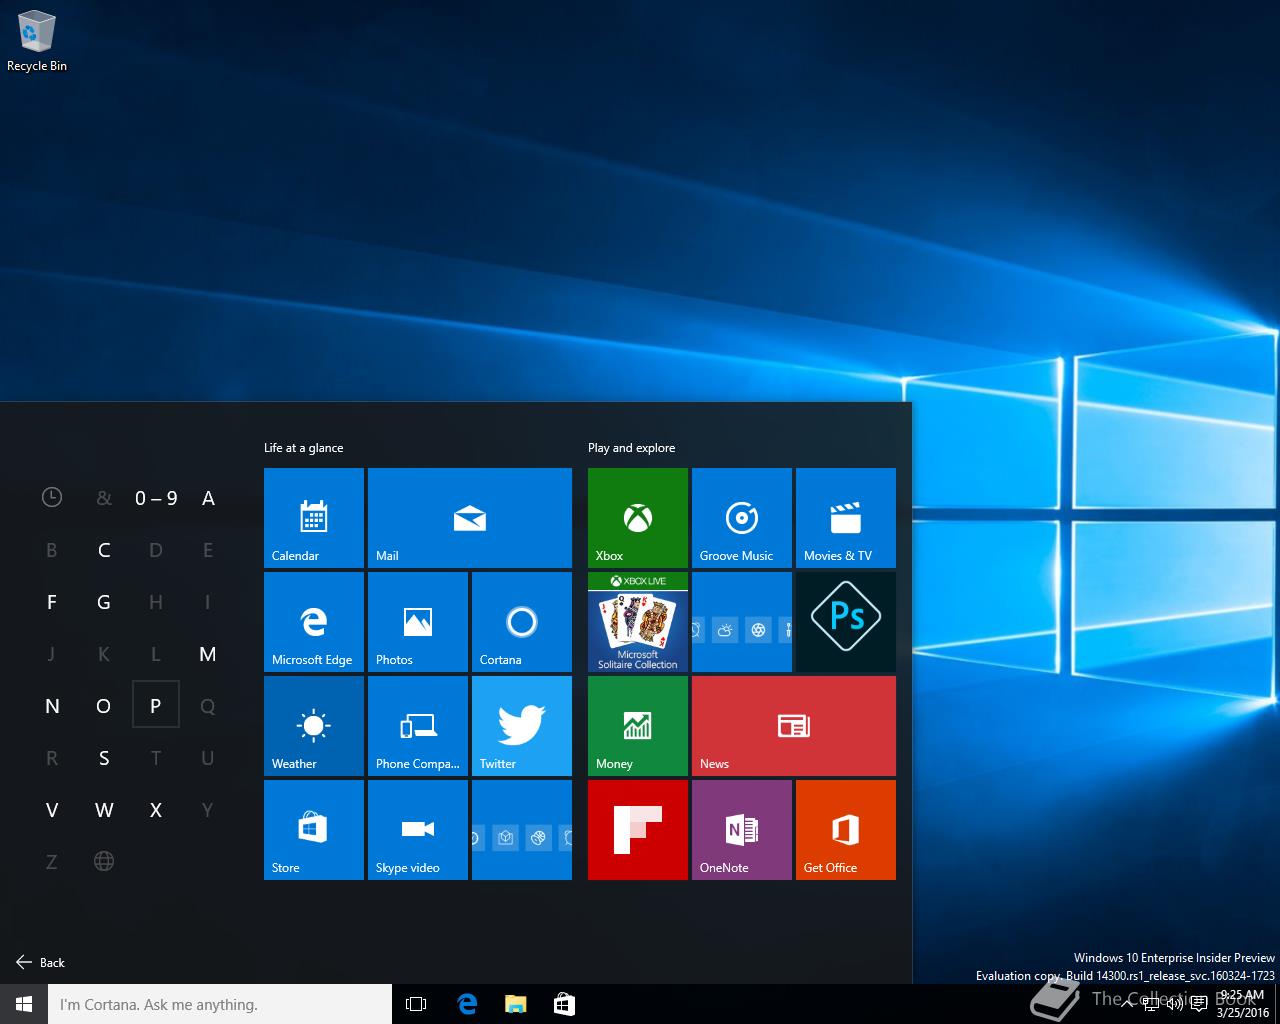Open Microsoft Solitaire Collection tile
1280x1024 pixels.
(x=638, y=622)
